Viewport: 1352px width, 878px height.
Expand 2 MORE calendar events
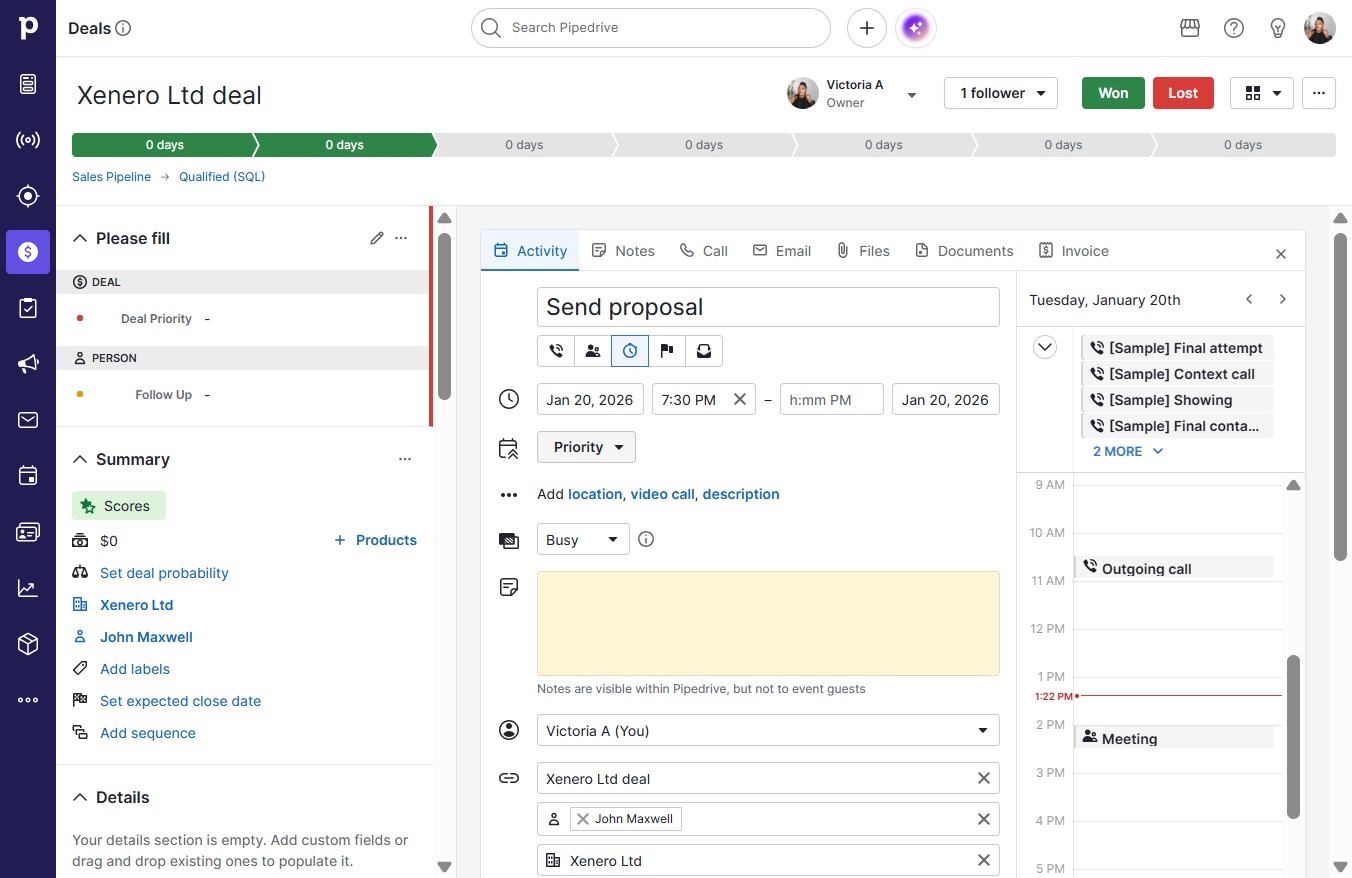point(1128,451)
